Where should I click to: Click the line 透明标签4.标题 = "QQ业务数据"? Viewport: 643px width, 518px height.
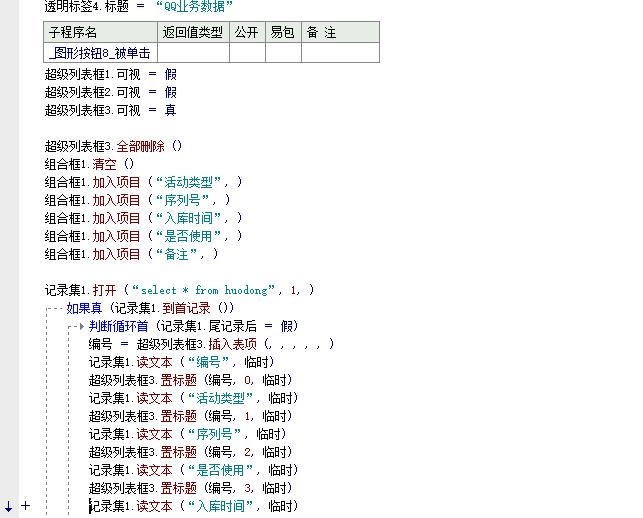point(139,6)
